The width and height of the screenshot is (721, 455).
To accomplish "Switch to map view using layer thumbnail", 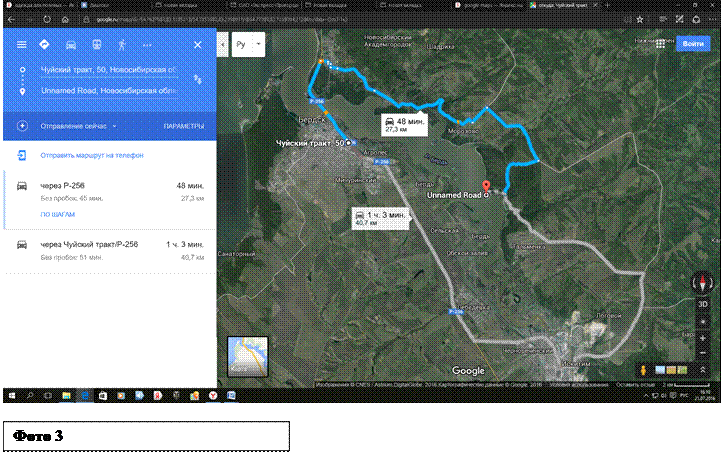I will (x=247, y=357).
